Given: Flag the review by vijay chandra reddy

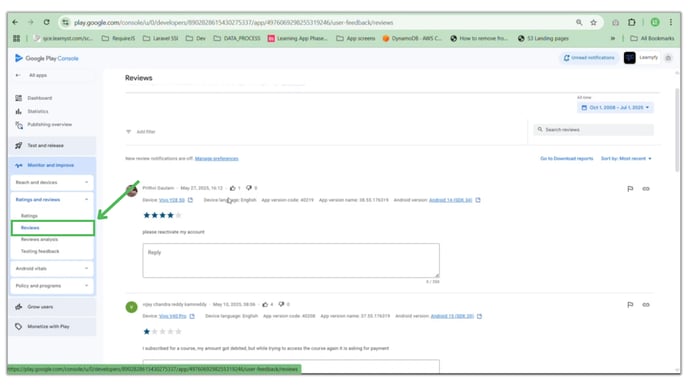Looking at the screenshot, I should 630,305.
